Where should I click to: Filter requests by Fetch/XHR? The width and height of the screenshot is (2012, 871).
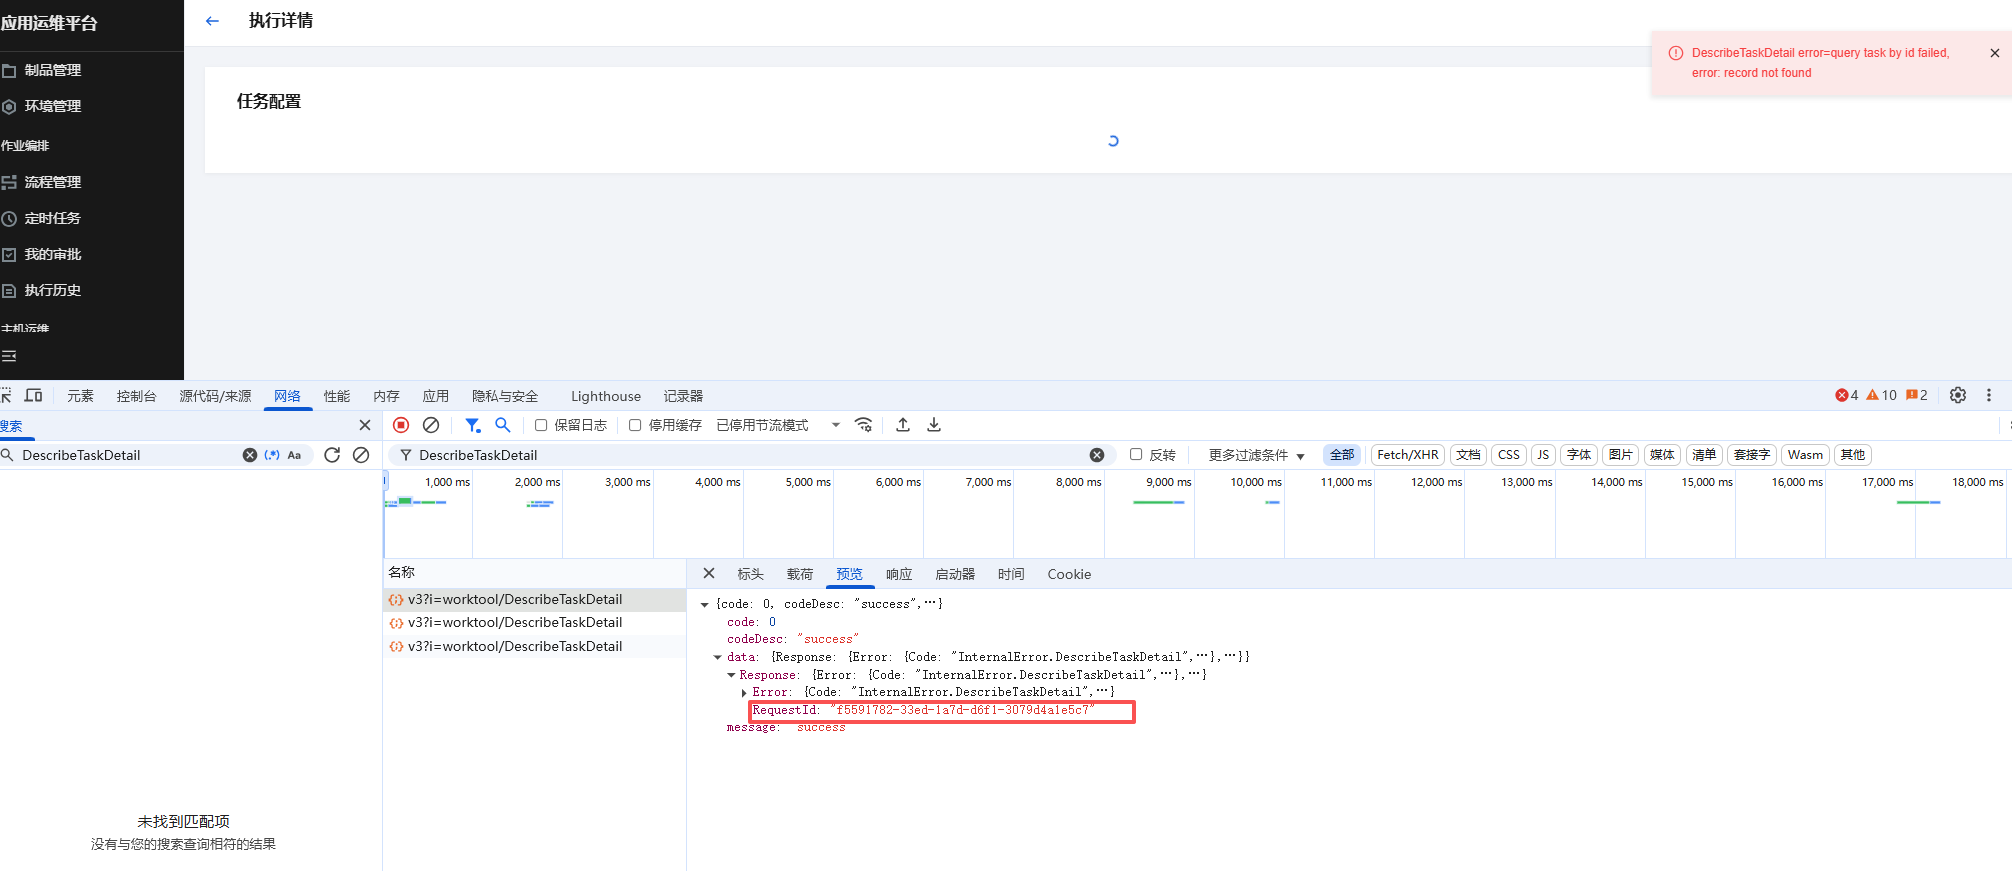coord(1407,455)
